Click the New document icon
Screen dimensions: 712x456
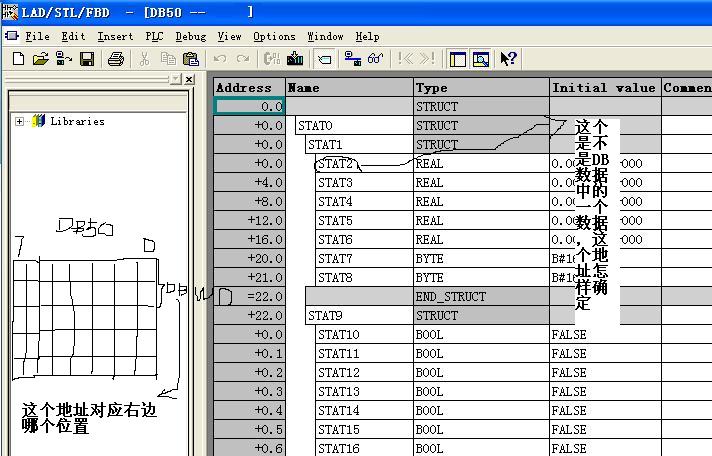tap(18, 59)
